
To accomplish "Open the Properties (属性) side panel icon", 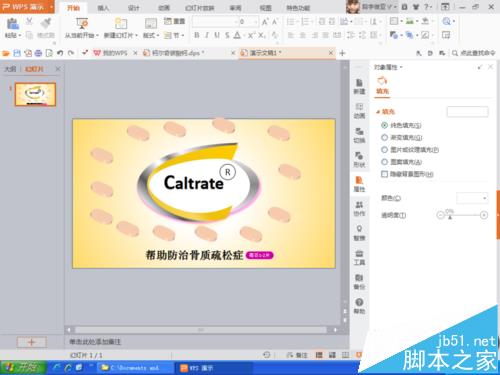I will pos(359,184).
